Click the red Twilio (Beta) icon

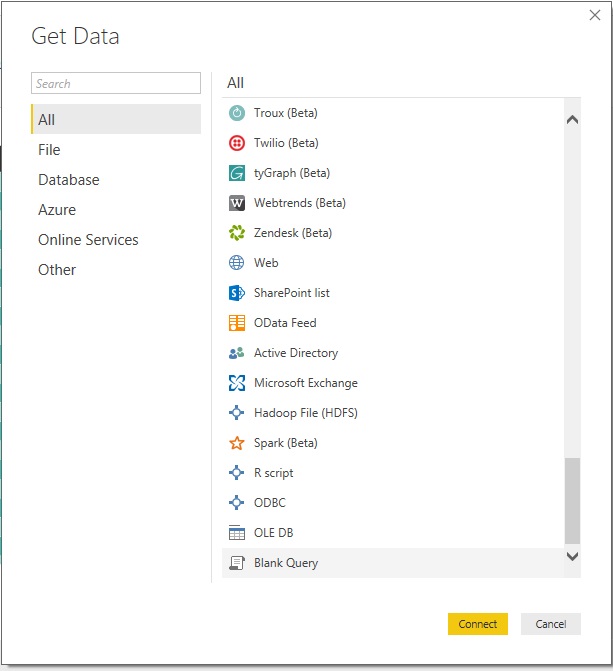coord(237,143)
